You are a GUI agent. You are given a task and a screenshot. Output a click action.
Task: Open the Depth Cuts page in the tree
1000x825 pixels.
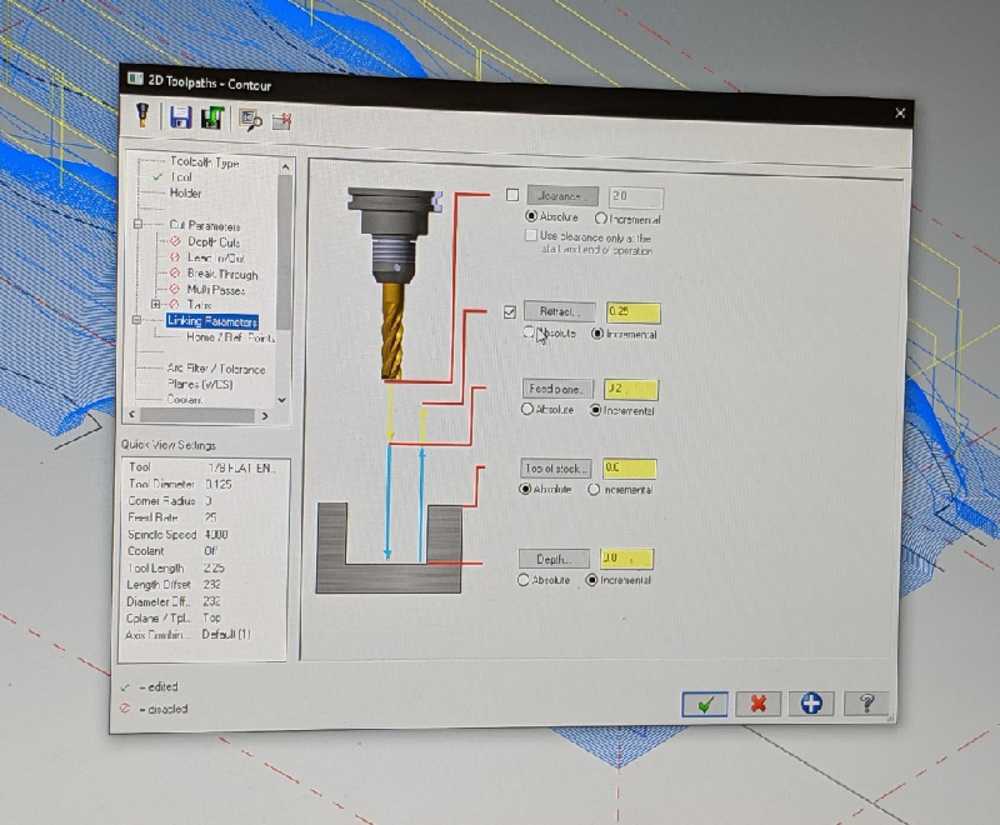coord(213,242)
